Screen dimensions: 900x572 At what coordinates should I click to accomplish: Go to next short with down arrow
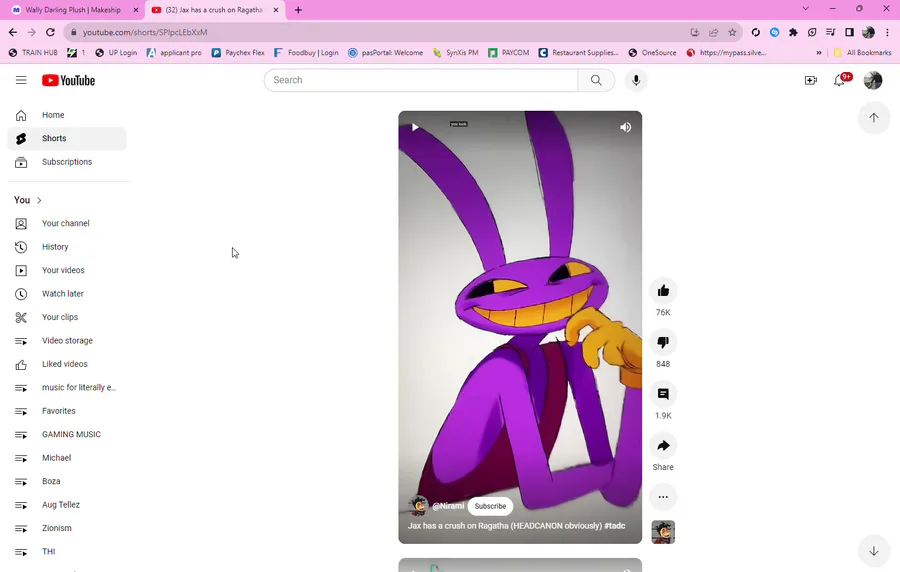(874, 551)
